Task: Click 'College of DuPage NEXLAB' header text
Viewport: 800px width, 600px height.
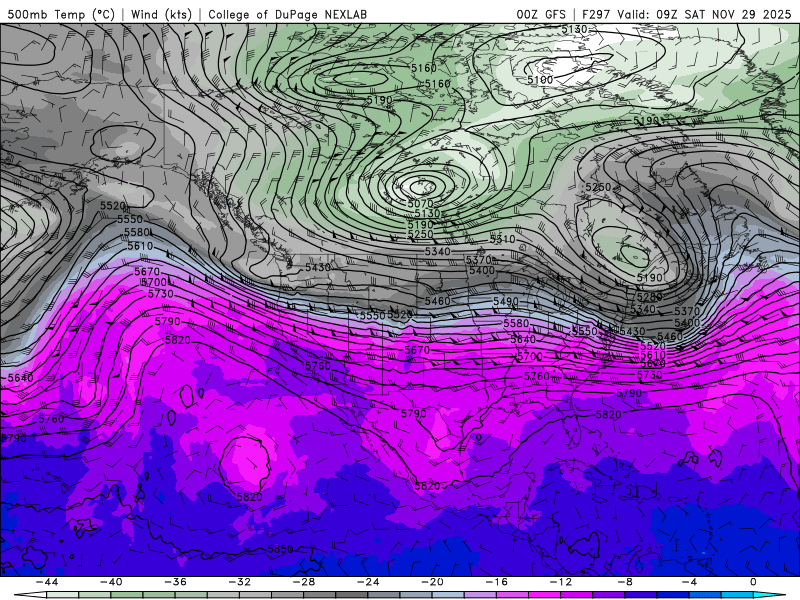Action: 287,14
